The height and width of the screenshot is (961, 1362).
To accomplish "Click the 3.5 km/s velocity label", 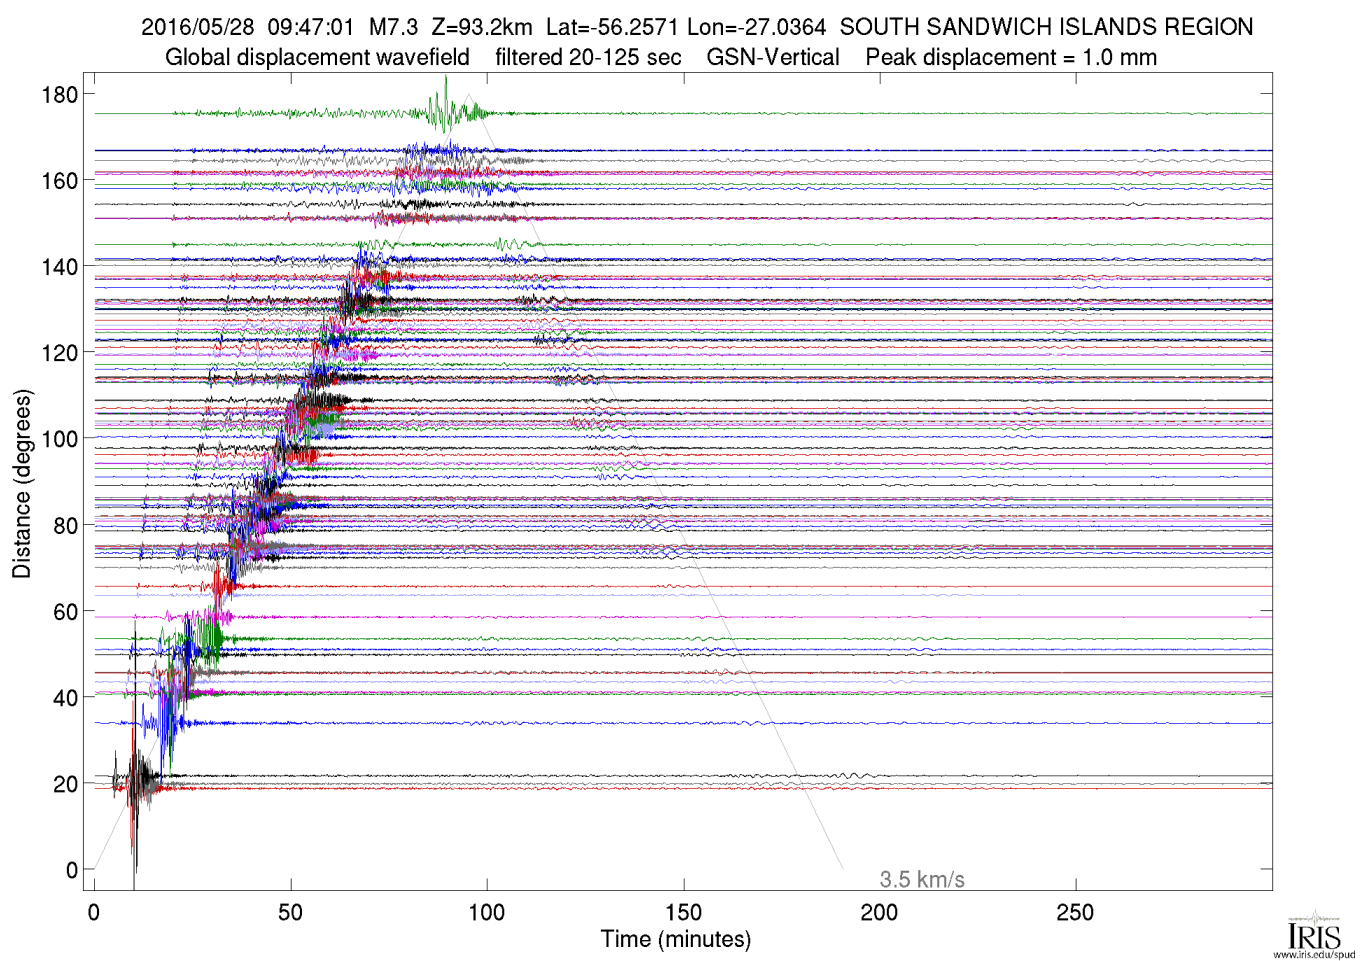I will (922, 880).
